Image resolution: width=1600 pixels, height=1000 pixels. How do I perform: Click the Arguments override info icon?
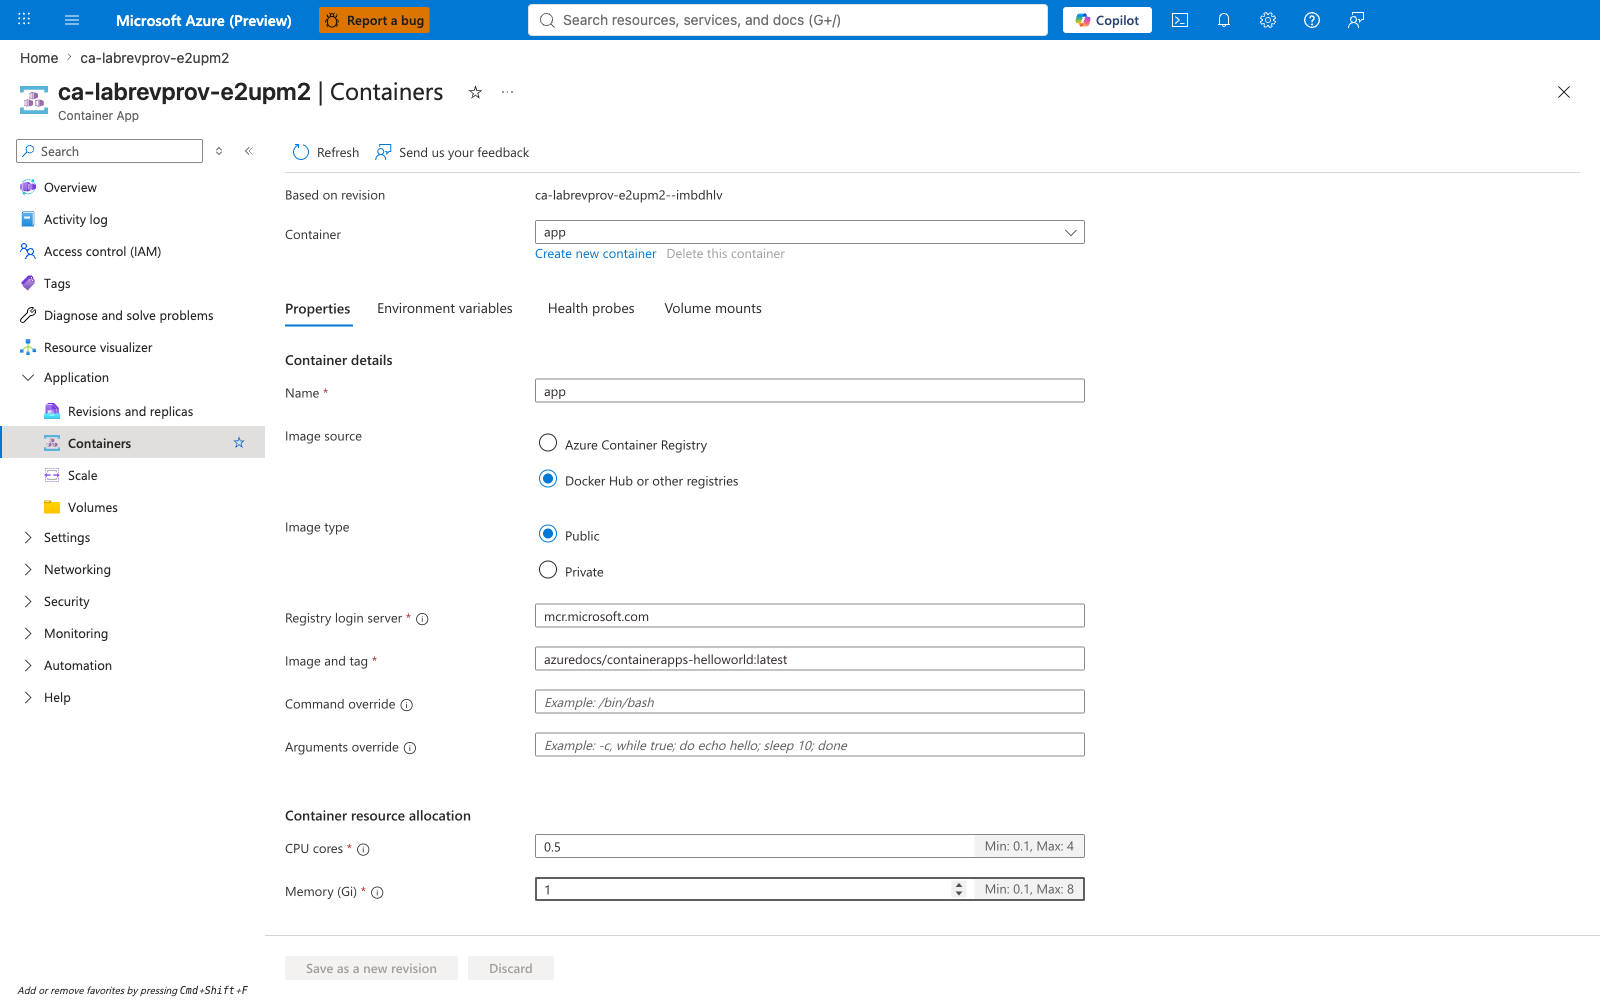click(410, 748)
